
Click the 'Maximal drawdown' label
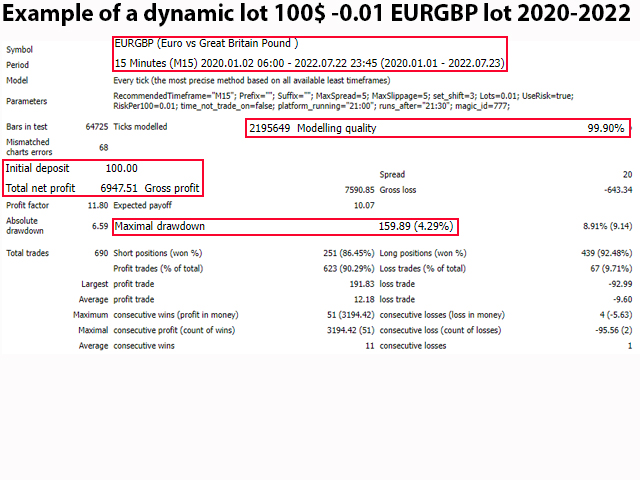[160, 226]
